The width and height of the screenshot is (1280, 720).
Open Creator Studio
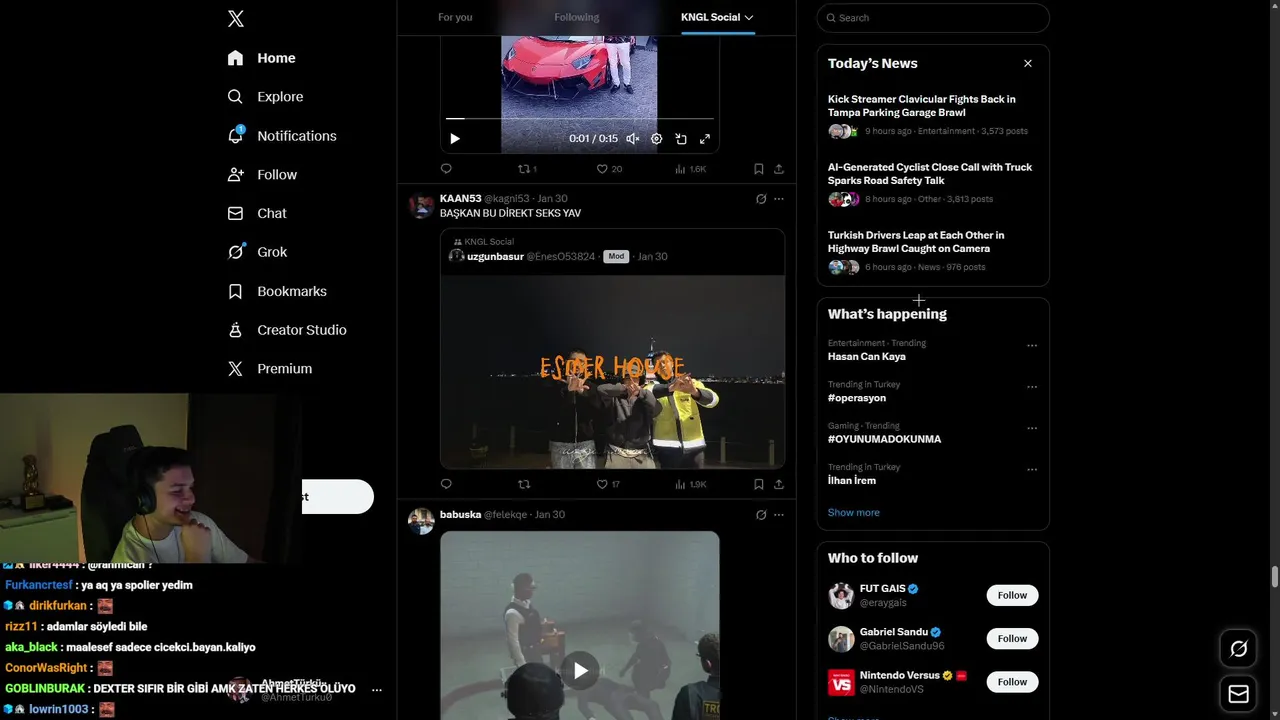tap(288, 330)
